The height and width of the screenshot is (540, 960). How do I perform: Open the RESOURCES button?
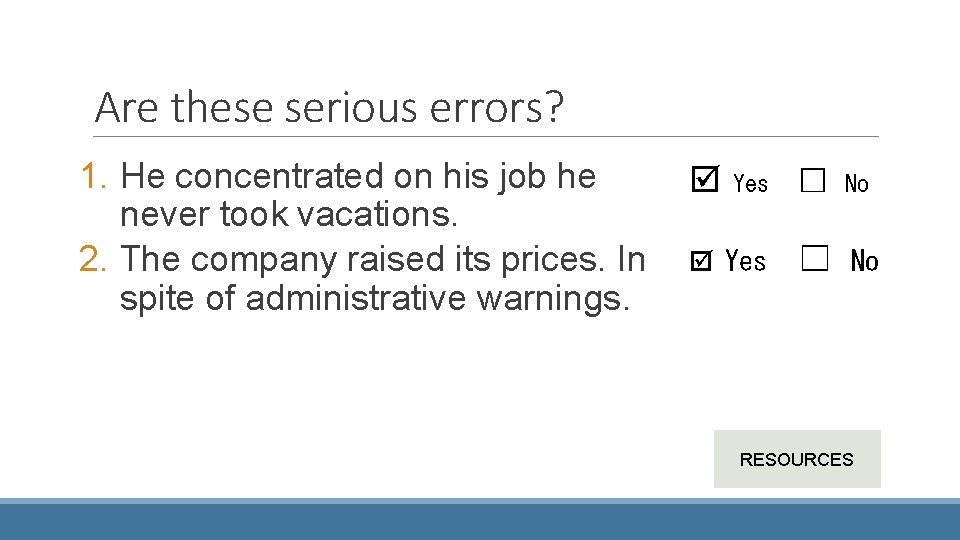797,459
